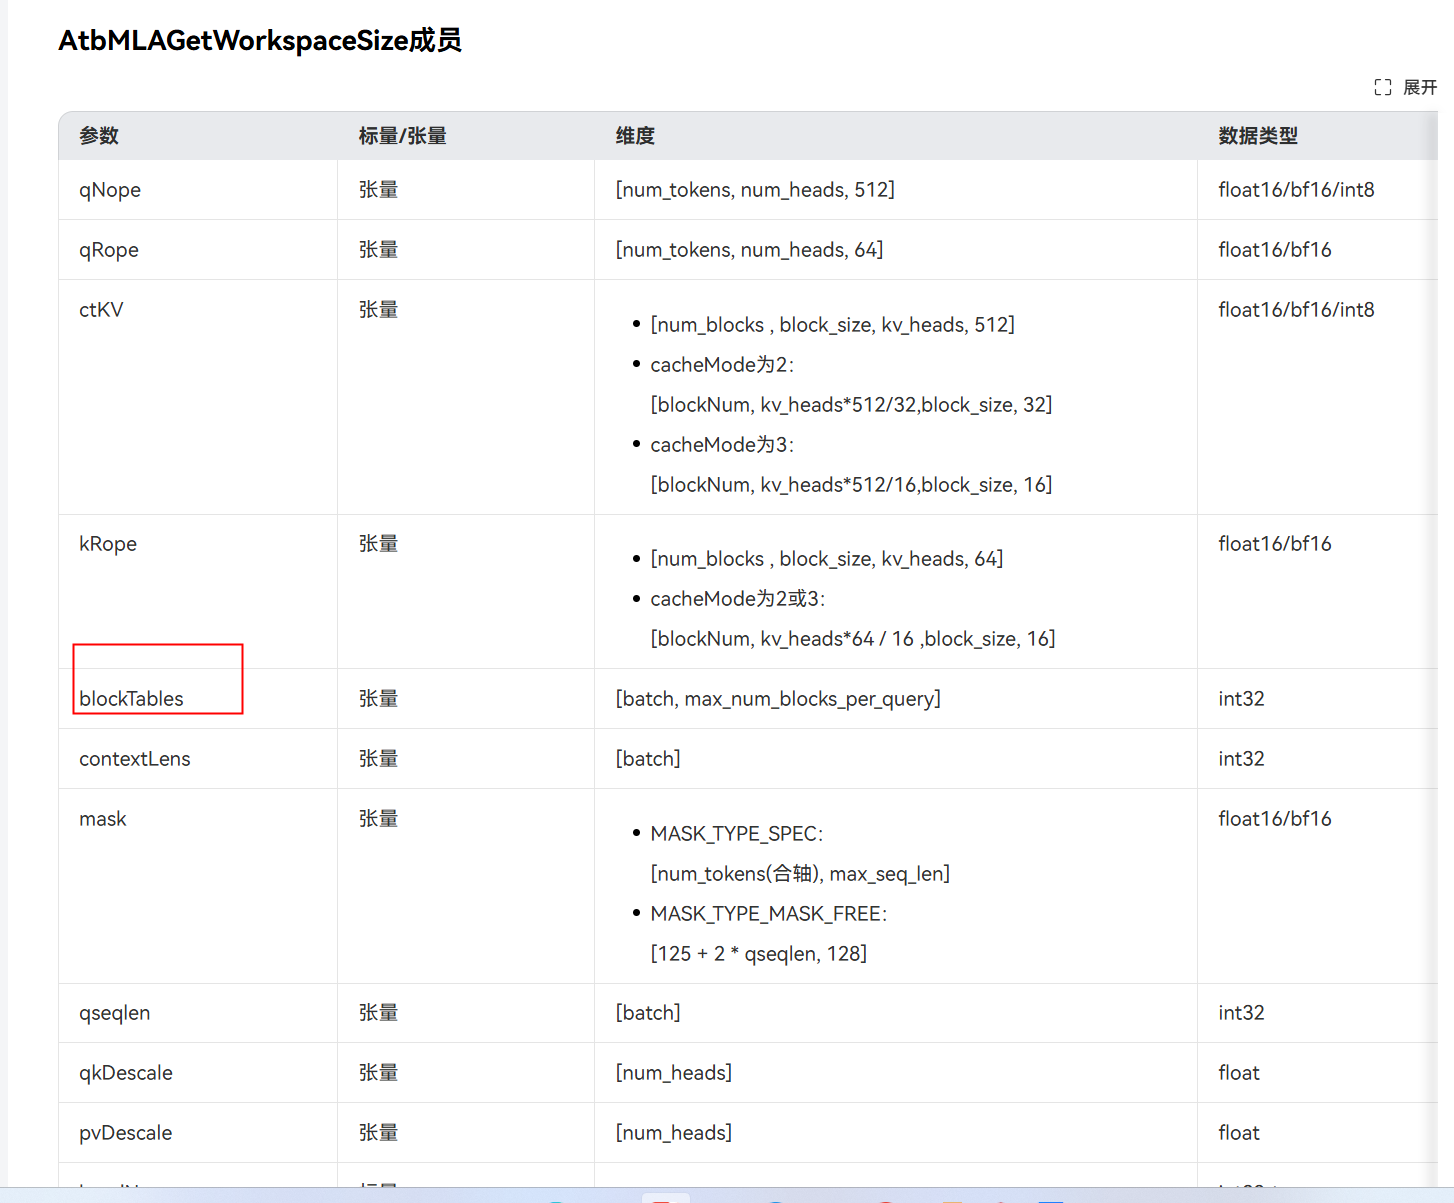This screenshot has width=1454, height=1203.
Task: Click the MASK_TYPE_MASK_FREE: bullet
Action: pos(769,914)
